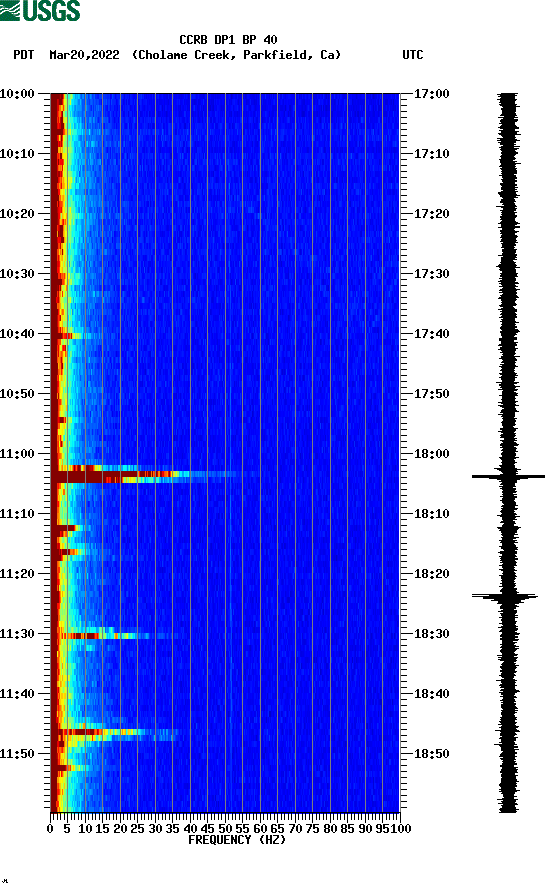Click the '11:10' PDT time label
552x892 pixels.
click(x=17, y=514)
